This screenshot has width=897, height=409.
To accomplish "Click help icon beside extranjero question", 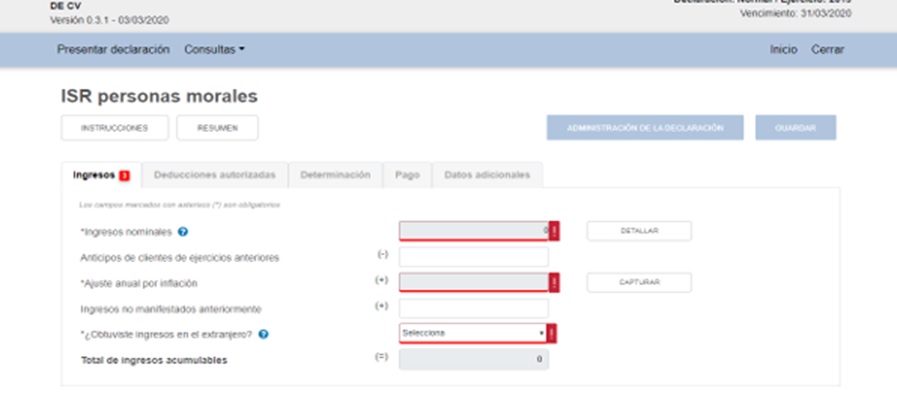I will pyautogui.click(x=263, y=334).
